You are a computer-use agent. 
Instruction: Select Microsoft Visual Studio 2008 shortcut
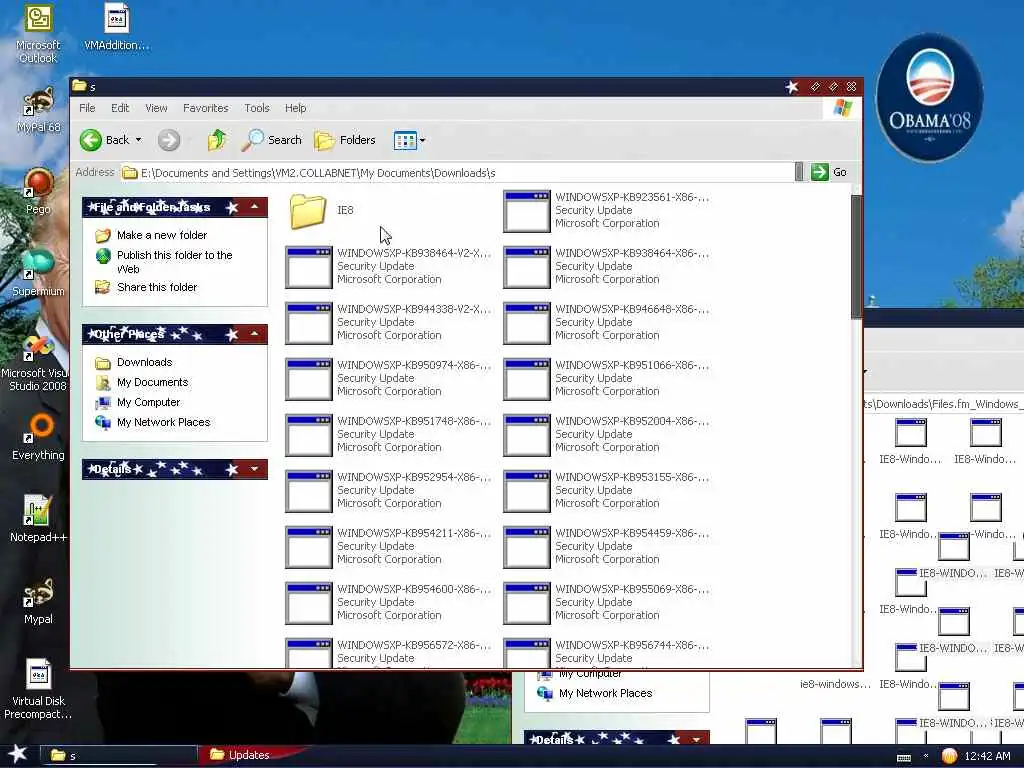point(37,363)
